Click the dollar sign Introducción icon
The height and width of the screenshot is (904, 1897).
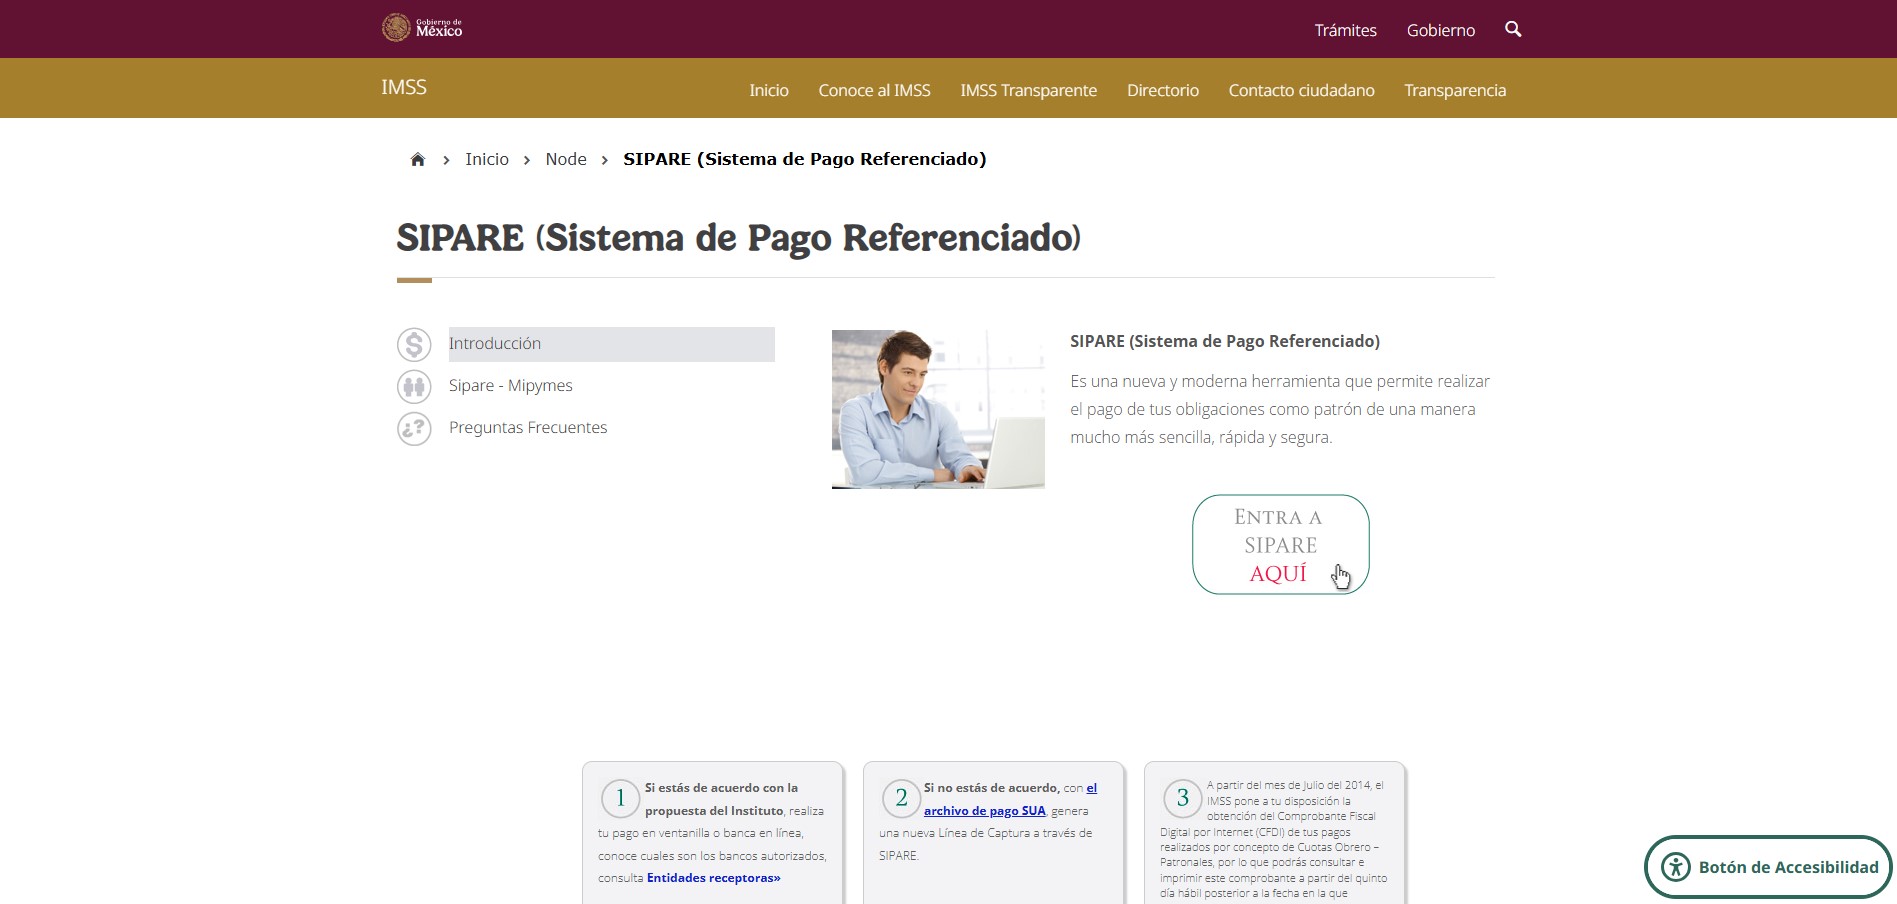(x=414, y=345)
